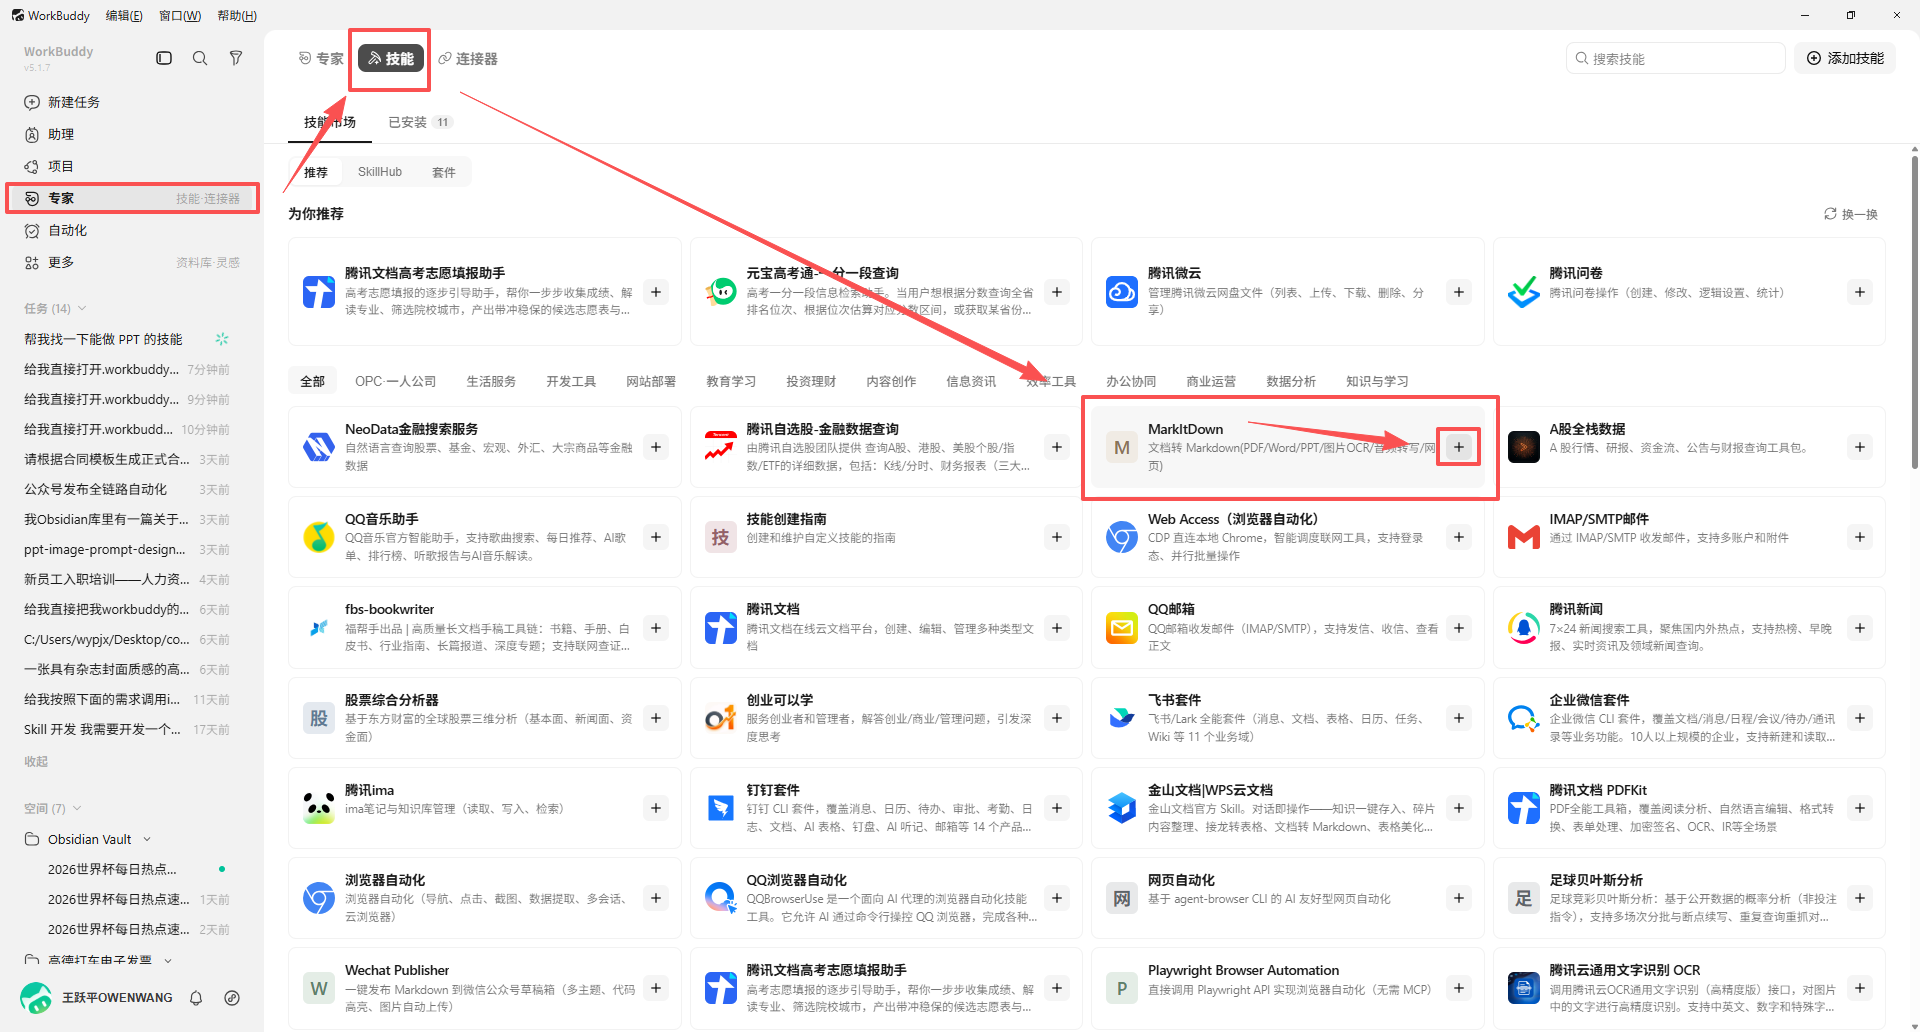
Task: Add 技能创建指南 using plus icon
Action: (1057, 537)
